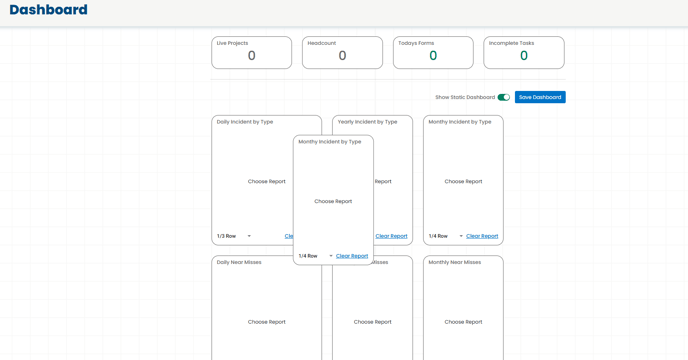Select the Daily Incident by Type title
Image resolution: width=688 pixels, height=360 pixels.
(245, 122)
